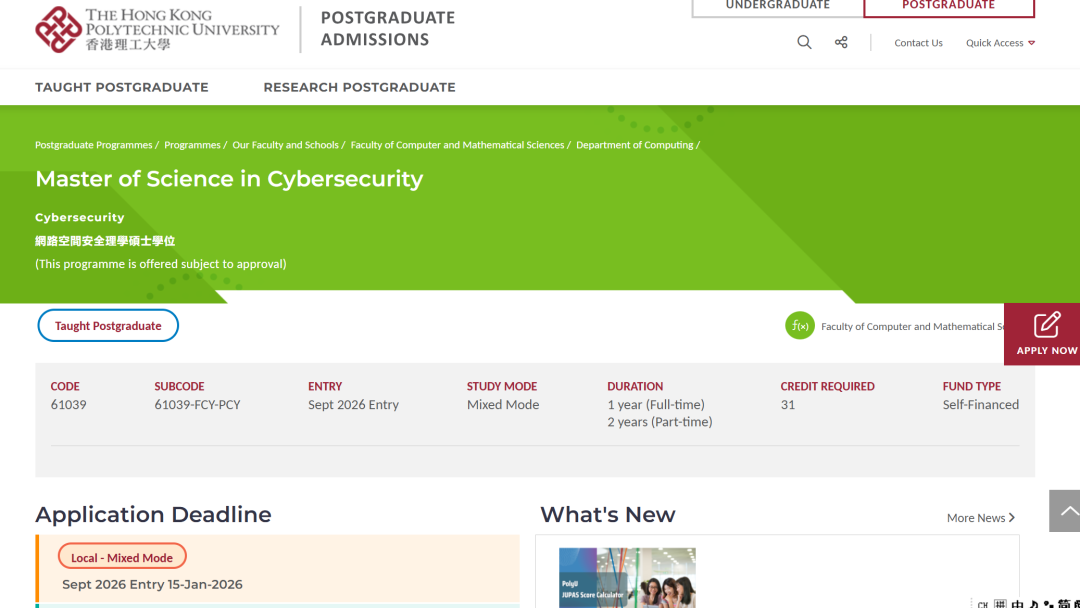Viewport: 1080px width, 608px height.
Task: Click the Apply Now pencil icon
Action: click(x=1046, y=325)
